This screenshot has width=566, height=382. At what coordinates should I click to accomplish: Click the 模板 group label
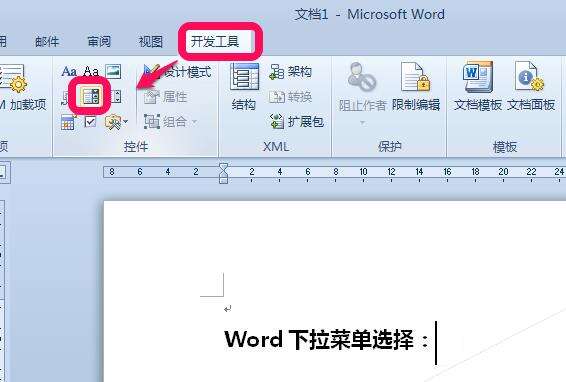pos(505,147)
